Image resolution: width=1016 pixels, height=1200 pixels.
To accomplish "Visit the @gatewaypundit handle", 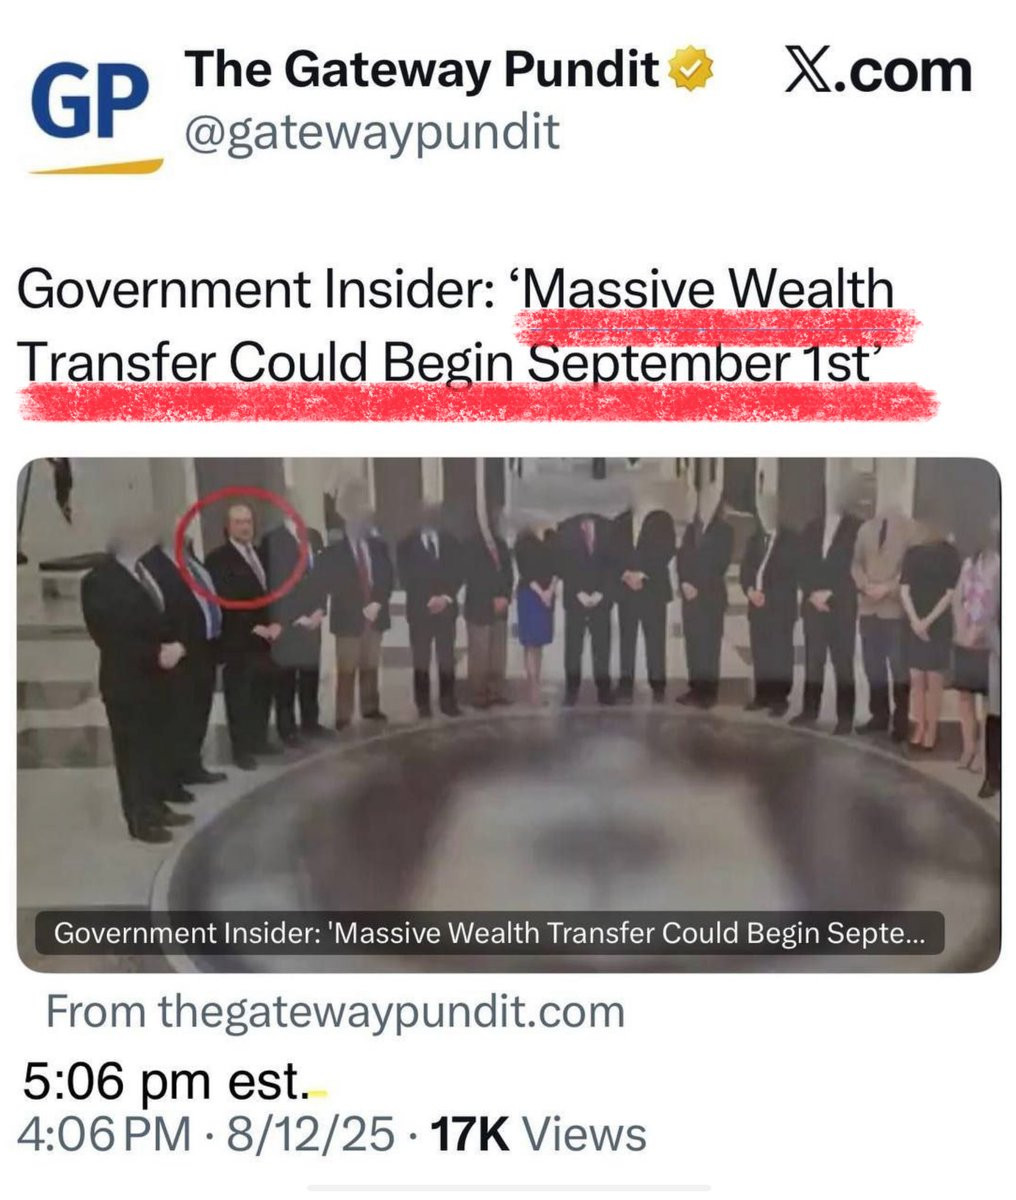I will coord(372,132).
